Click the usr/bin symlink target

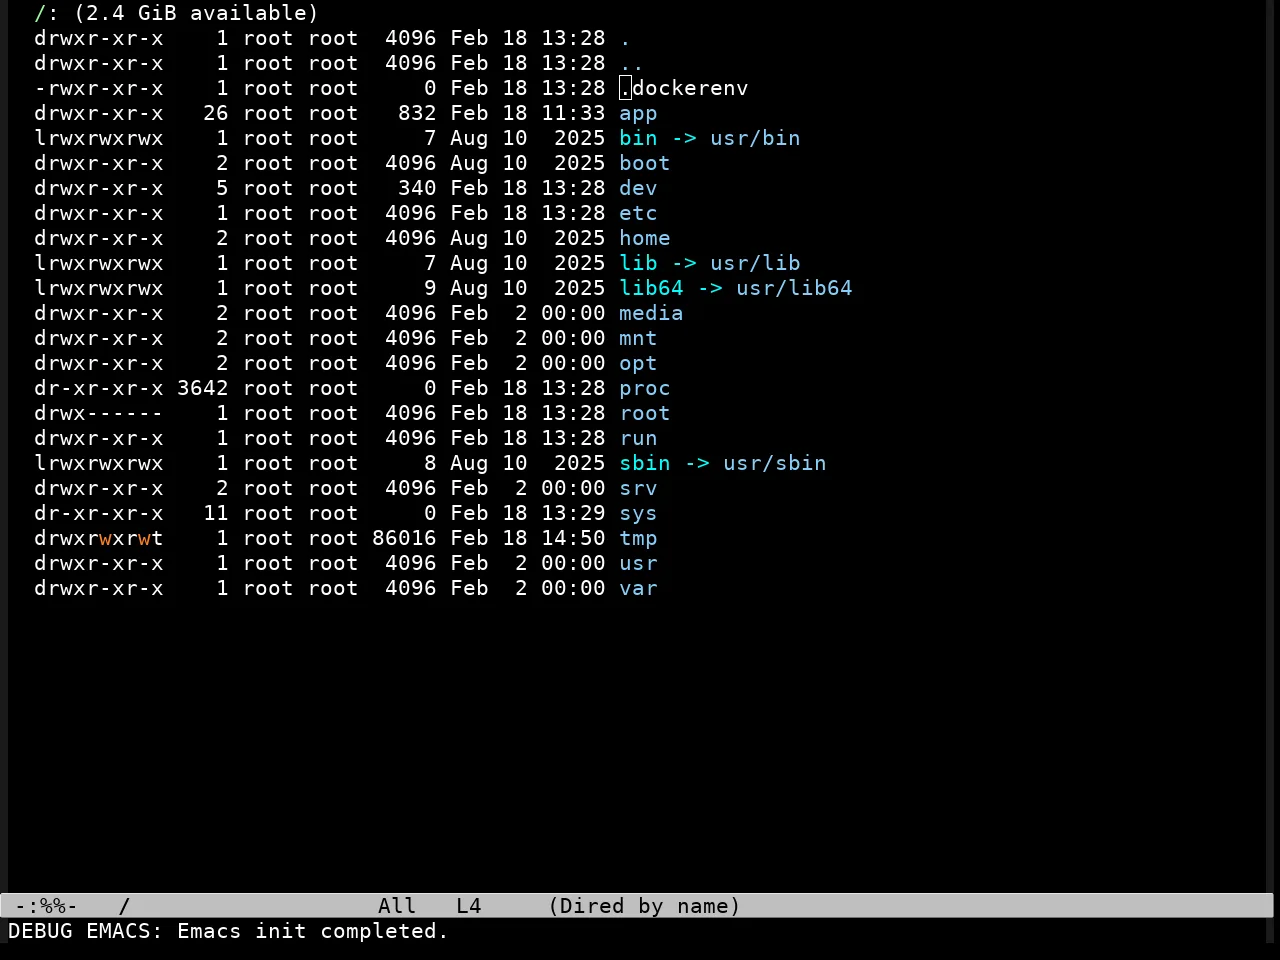755,138
